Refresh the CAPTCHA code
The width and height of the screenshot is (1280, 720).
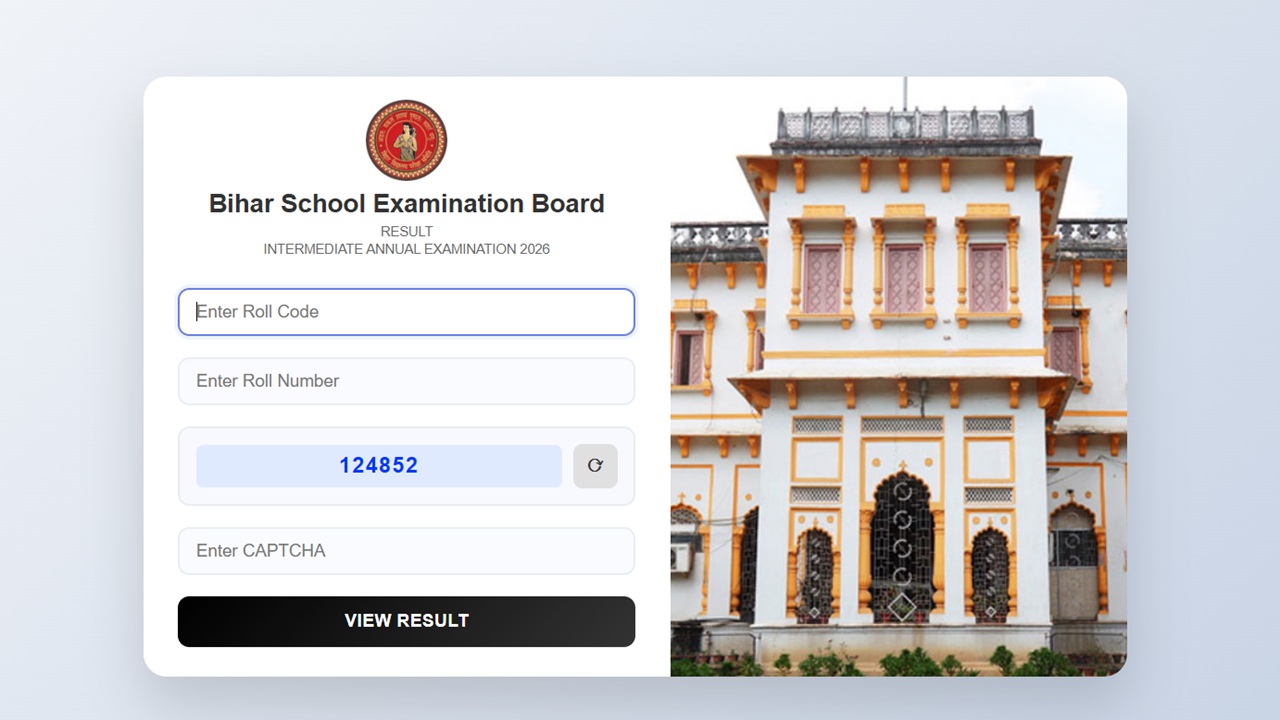tap(595, 466)
